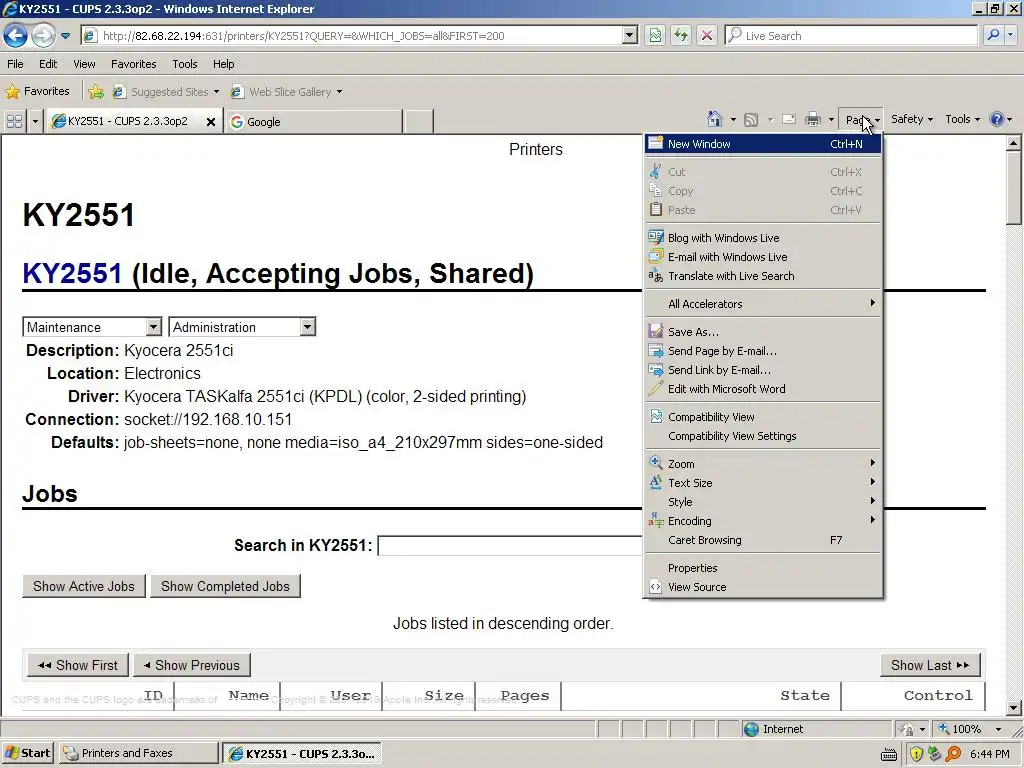Open the Safety menu button
This screenshot has width=1024, height=768.
coord(912,119)
